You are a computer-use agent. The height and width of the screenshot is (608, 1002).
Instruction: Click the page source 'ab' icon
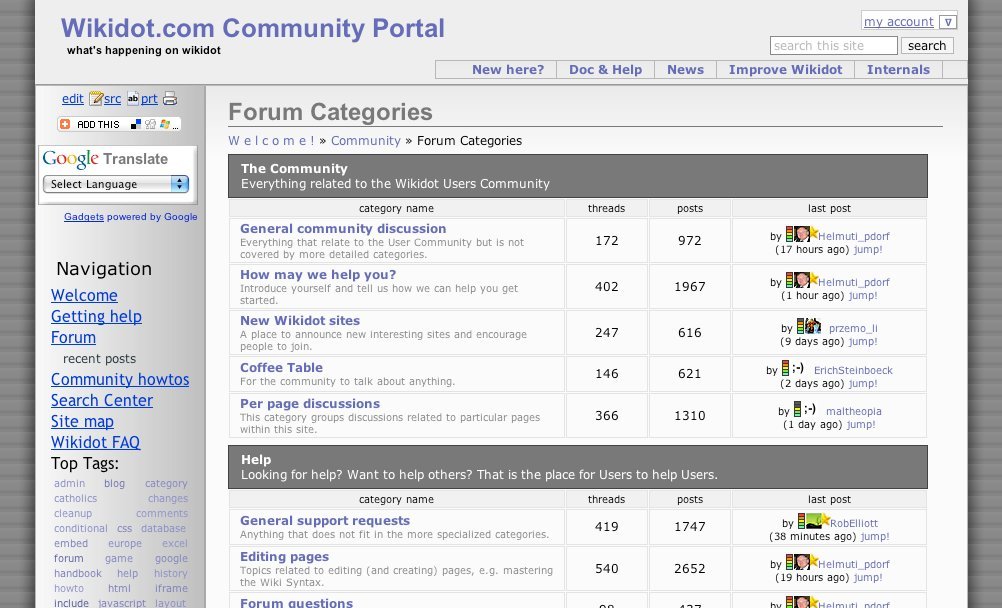click(x=133, y=98)
